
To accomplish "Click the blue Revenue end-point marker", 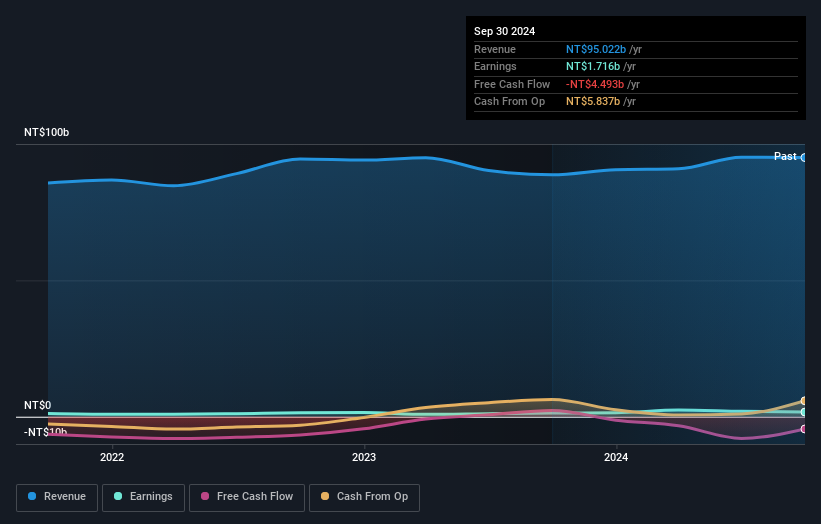I will 804,158.
